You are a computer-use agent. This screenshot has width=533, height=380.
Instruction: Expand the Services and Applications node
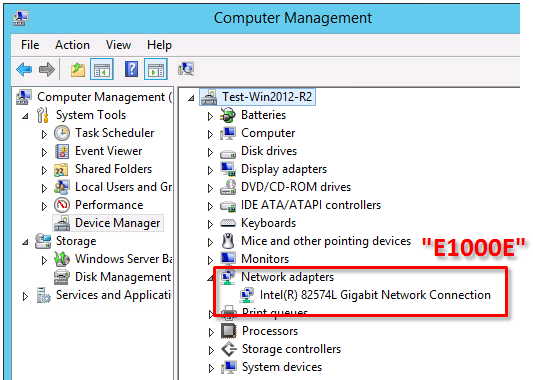coord(25,296)
